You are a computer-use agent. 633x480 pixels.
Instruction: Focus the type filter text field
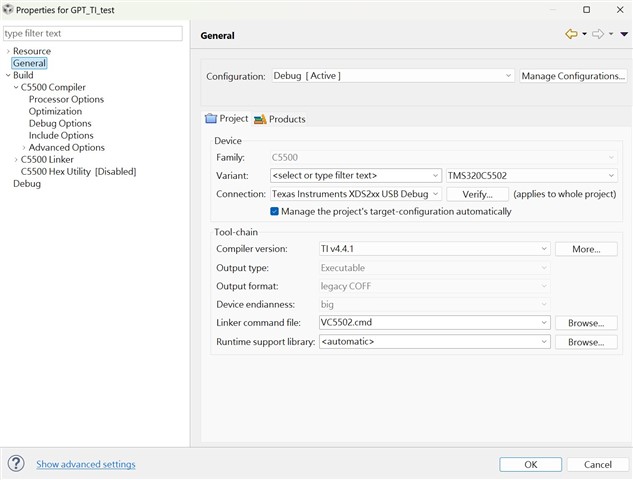(93, 34)
